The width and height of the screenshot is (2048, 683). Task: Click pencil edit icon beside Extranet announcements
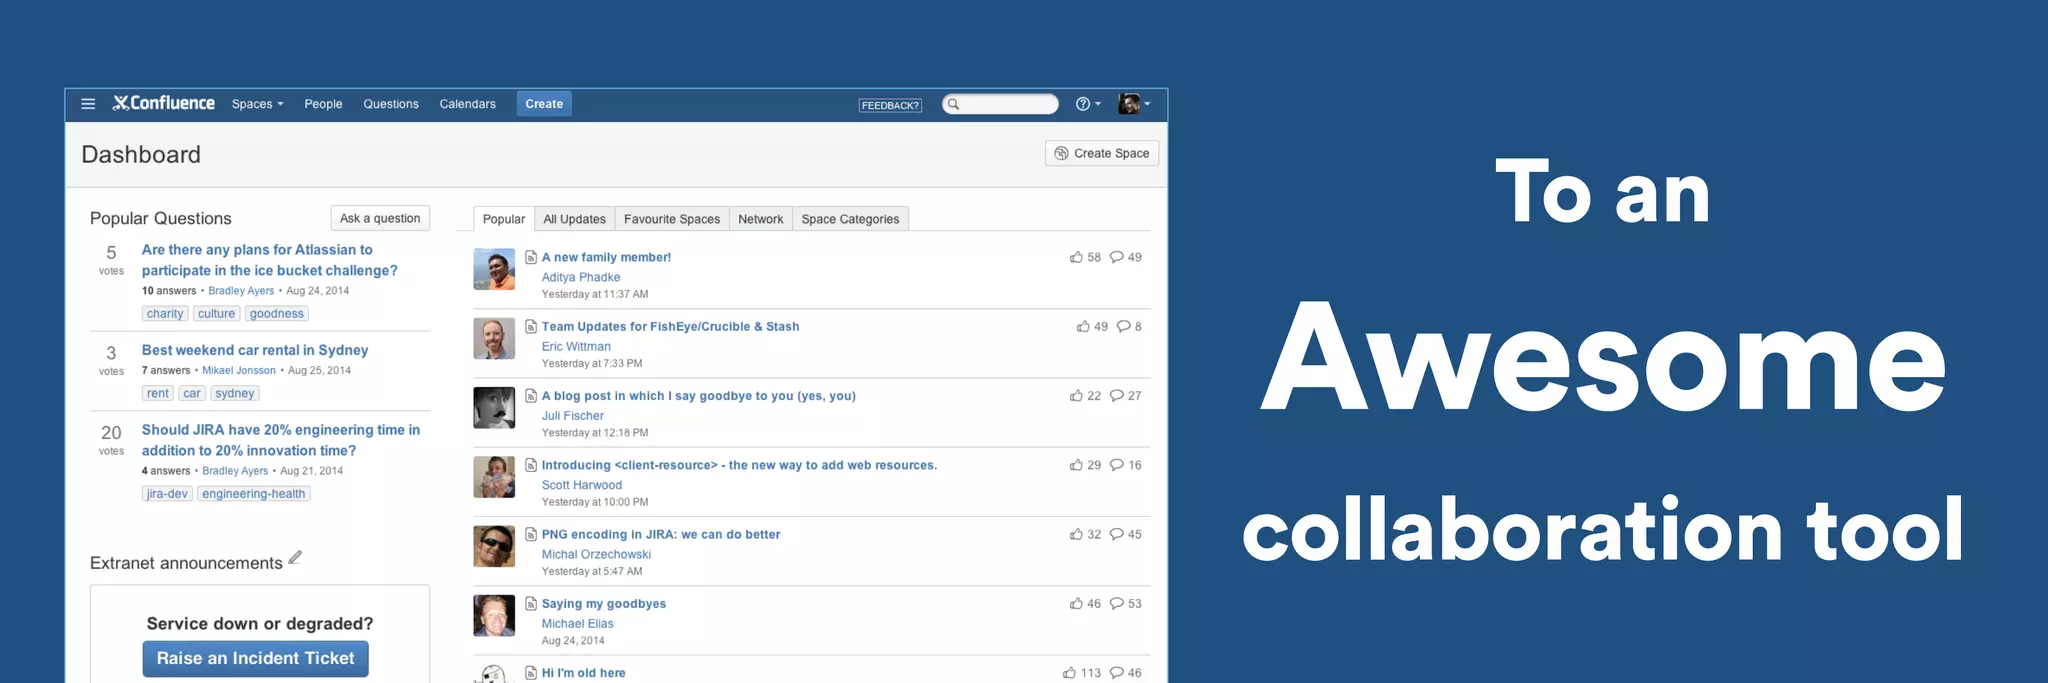click(x=295, y=558)
